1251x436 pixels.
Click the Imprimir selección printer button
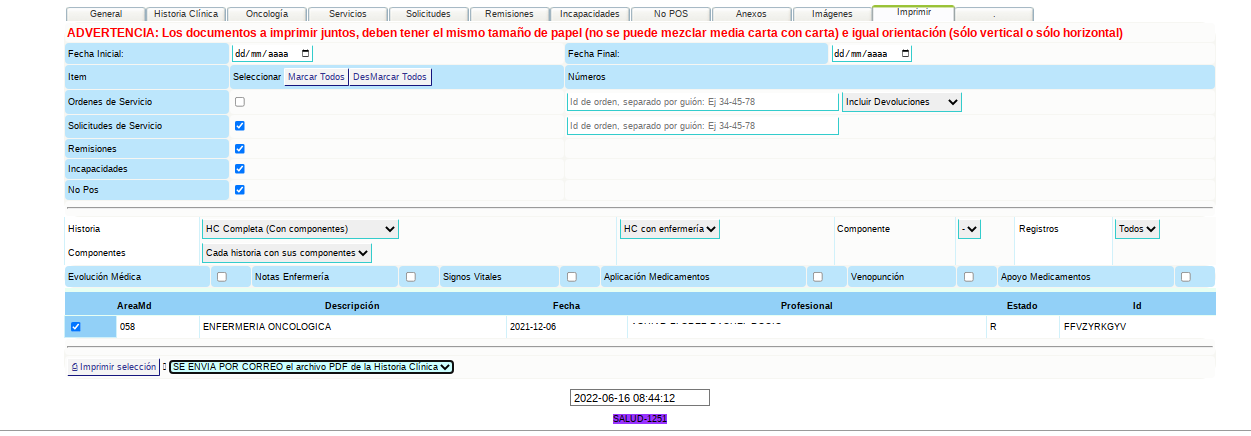tap(114, 367)
